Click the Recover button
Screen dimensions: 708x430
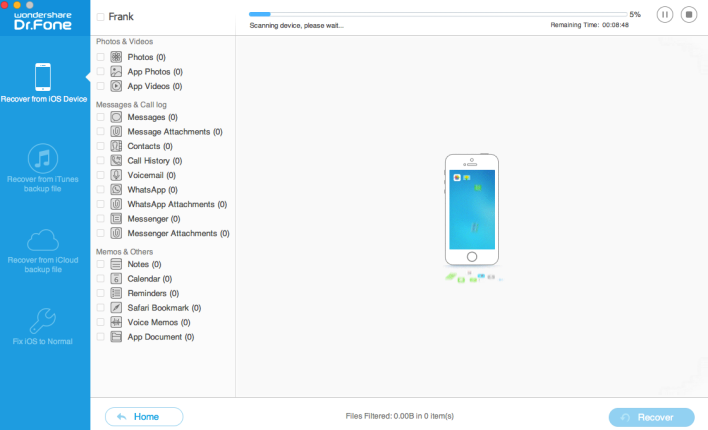tap(652, 417)
